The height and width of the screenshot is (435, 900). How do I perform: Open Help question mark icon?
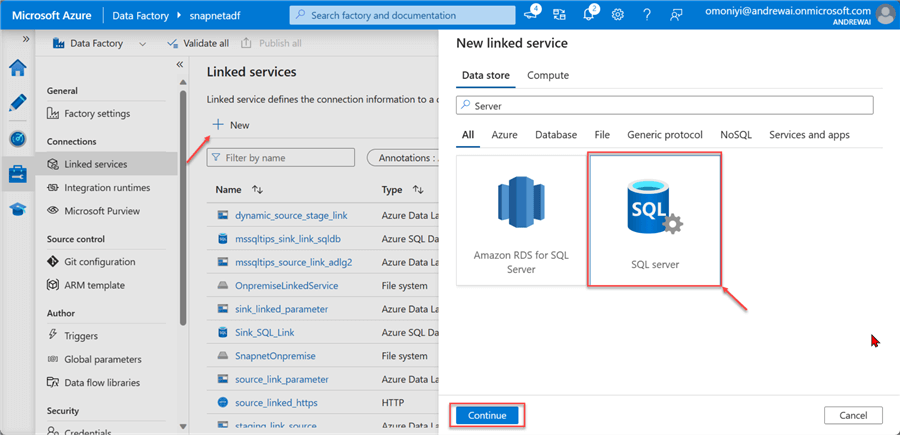647,15
